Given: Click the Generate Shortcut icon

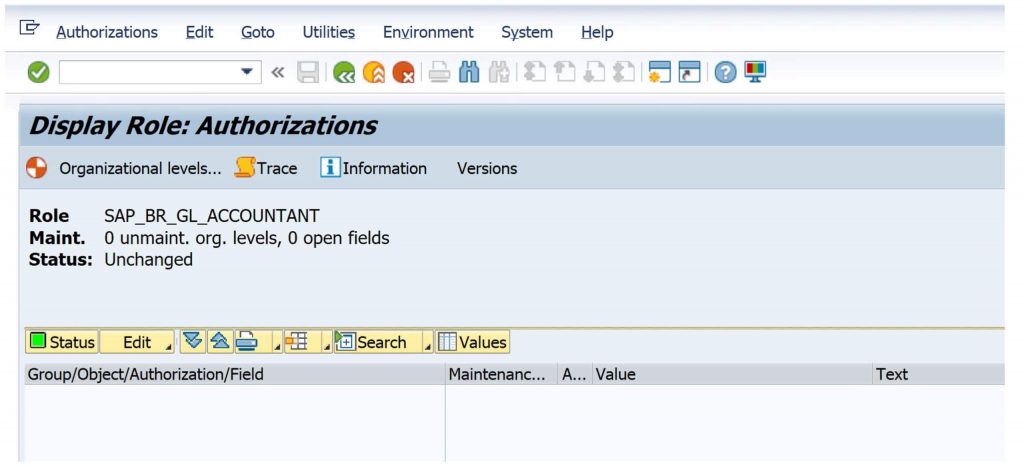Looking at the screenshot, I should pos(689,72).
